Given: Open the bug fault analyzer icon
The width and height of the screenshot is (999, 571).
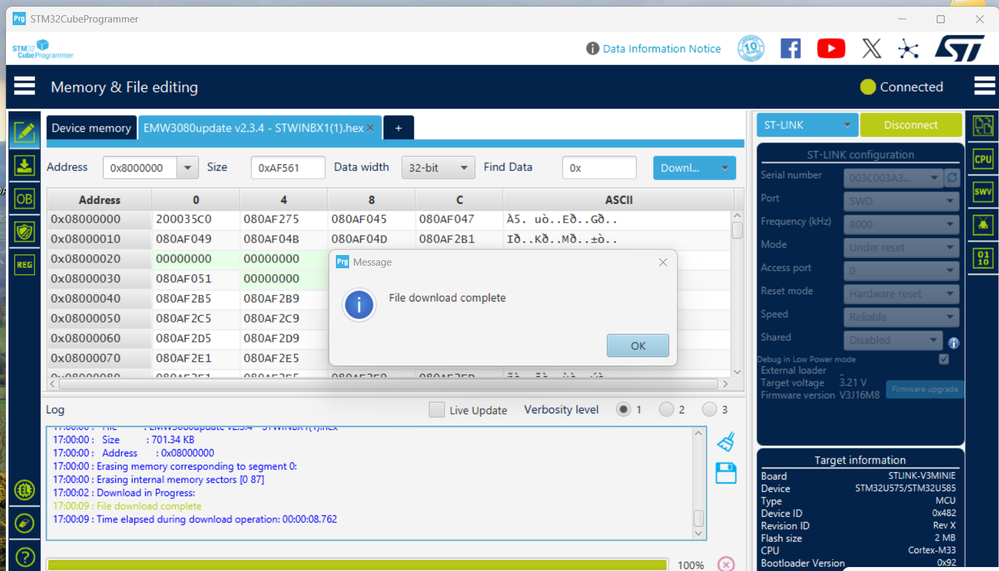Looking at the screenshot, I should tap(983, 225).
